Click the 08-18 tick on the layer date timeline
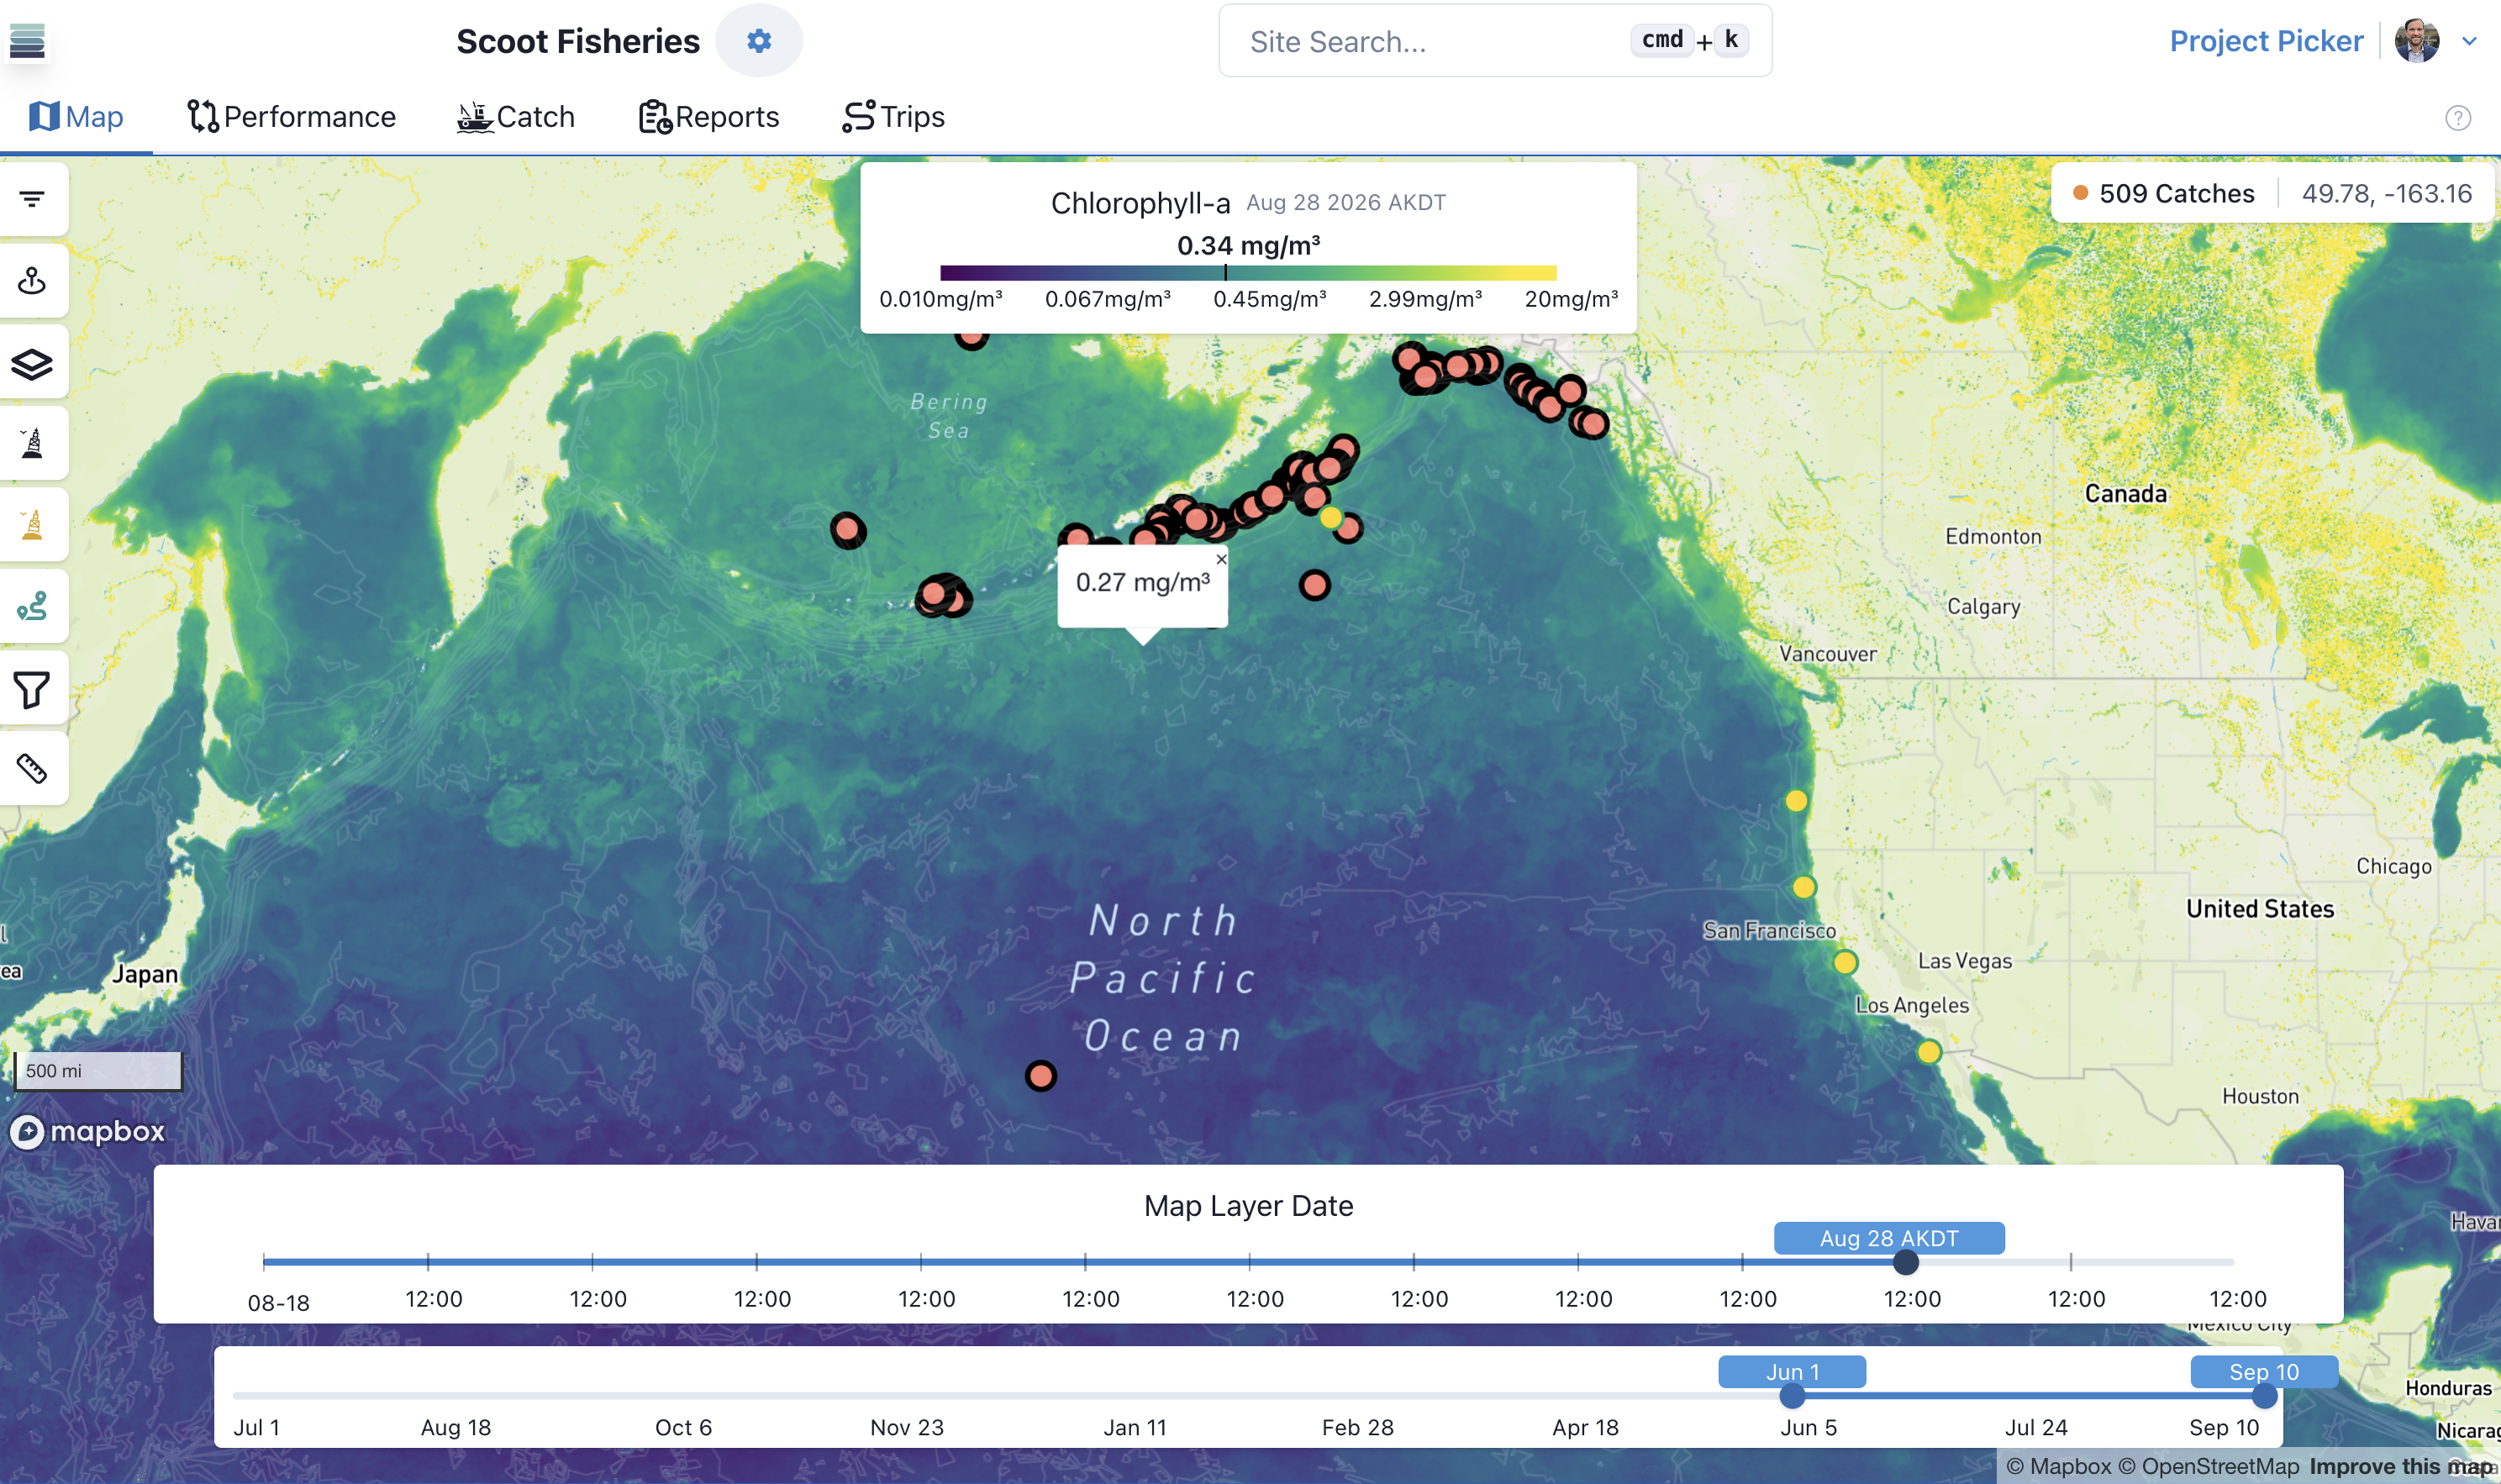The image size is (2501, 1484). (x=264, y=1262)
